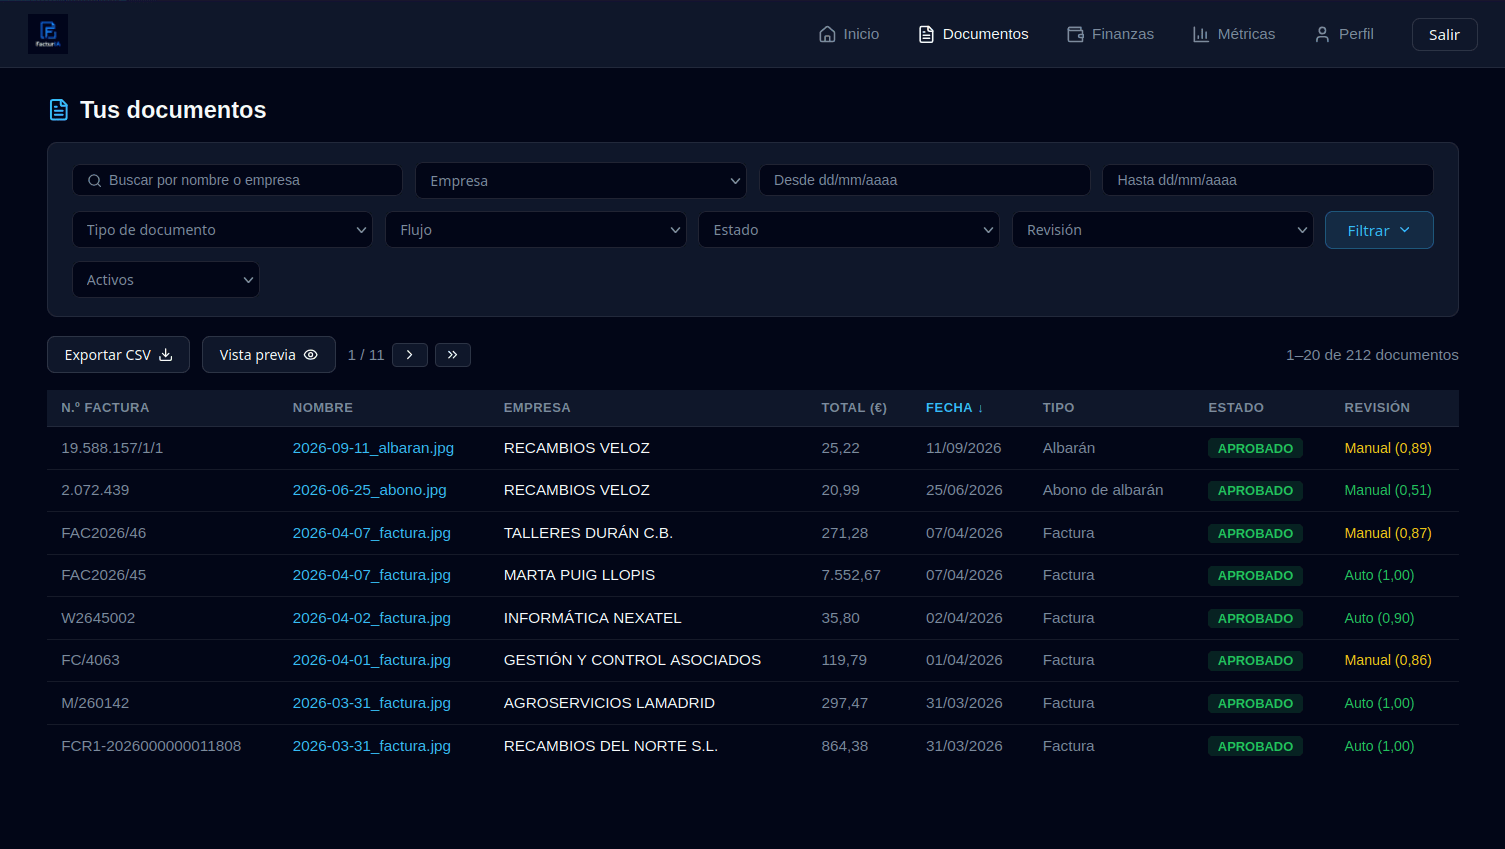Focus the Desde date field
The image size is (1505, 849).
click(x=925, y=180)
